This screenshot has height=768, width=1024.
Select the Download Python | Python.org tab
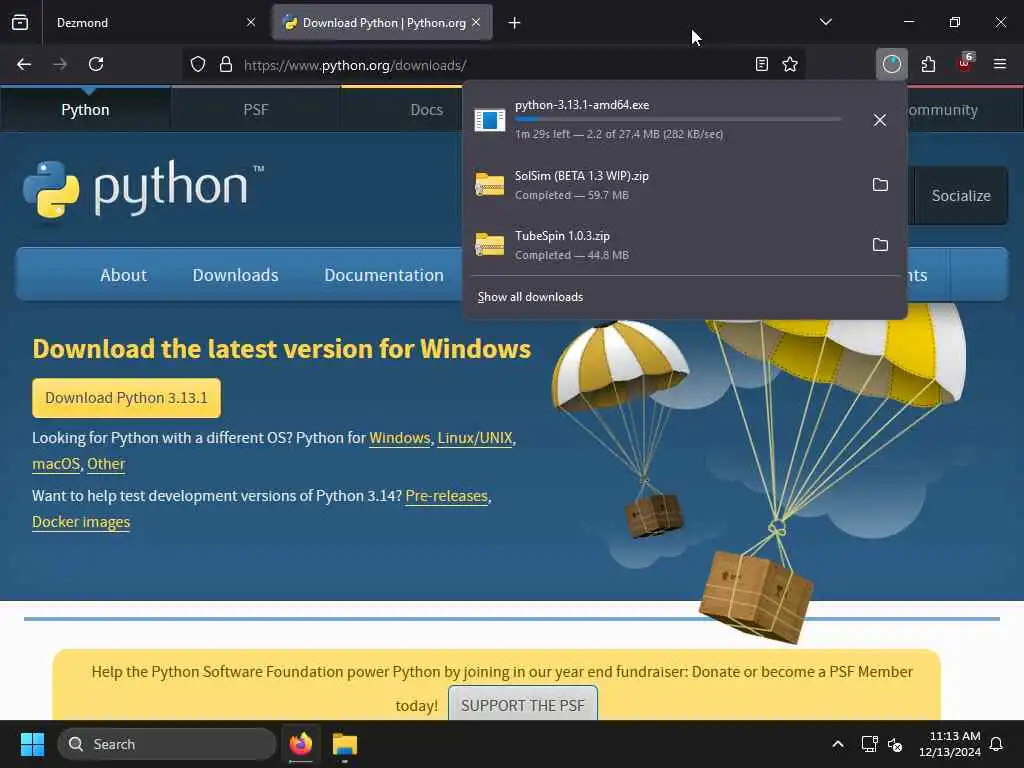click(383, 23)
